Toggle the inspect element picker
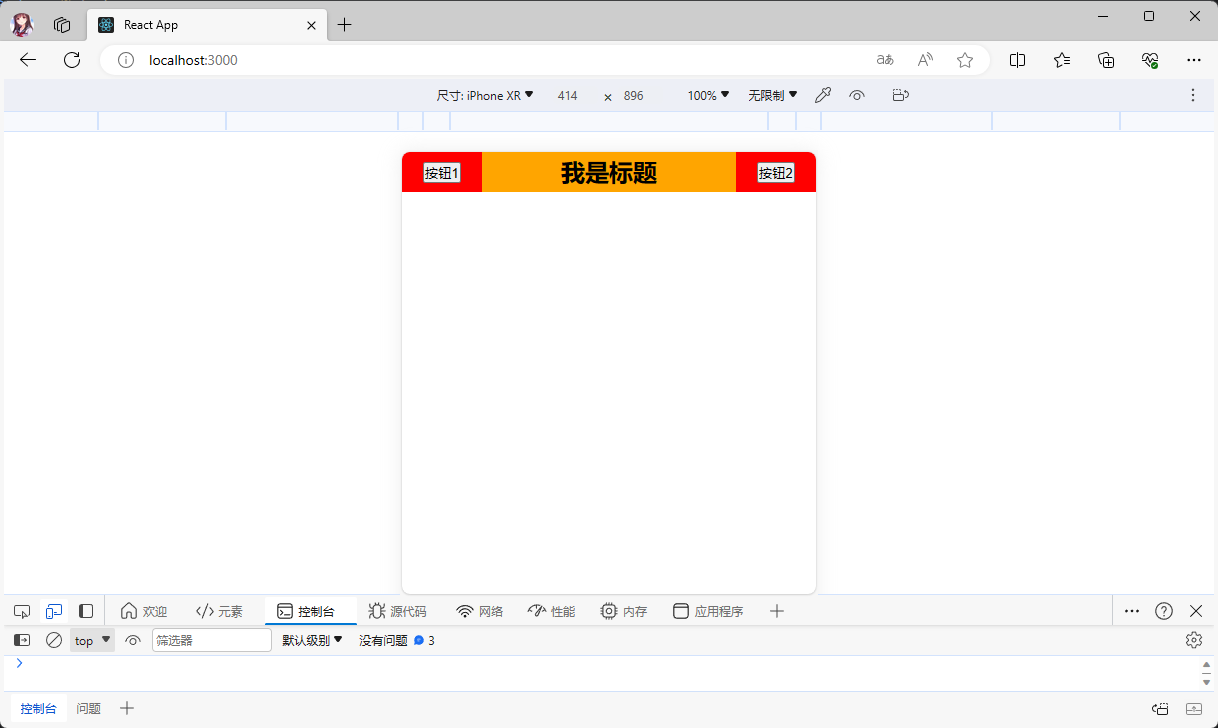 21,610
